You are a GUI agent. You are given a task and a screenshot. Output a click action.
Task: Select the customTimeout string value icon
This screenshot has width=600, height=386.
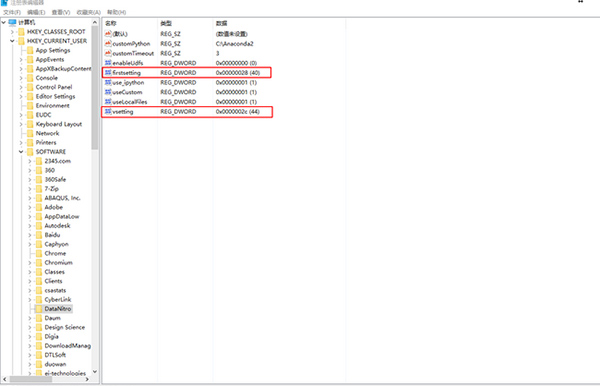point(108,53)
